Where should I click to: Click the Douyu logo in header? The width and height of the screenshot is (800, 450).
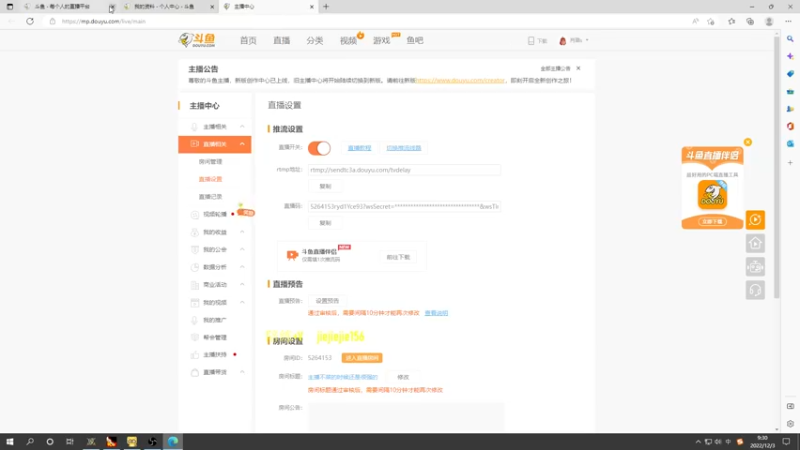click(x=197, y=40)
